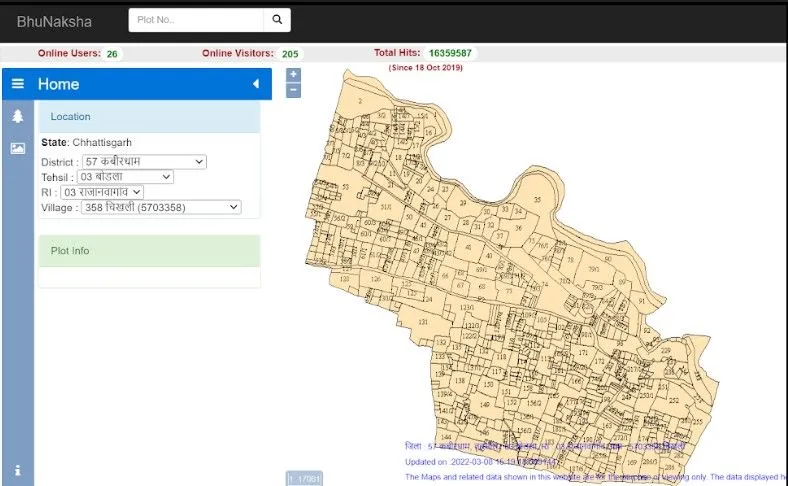Zoom out the map with minus button
The width and height of the screenshot is (788, 486).
click(293, 90)
